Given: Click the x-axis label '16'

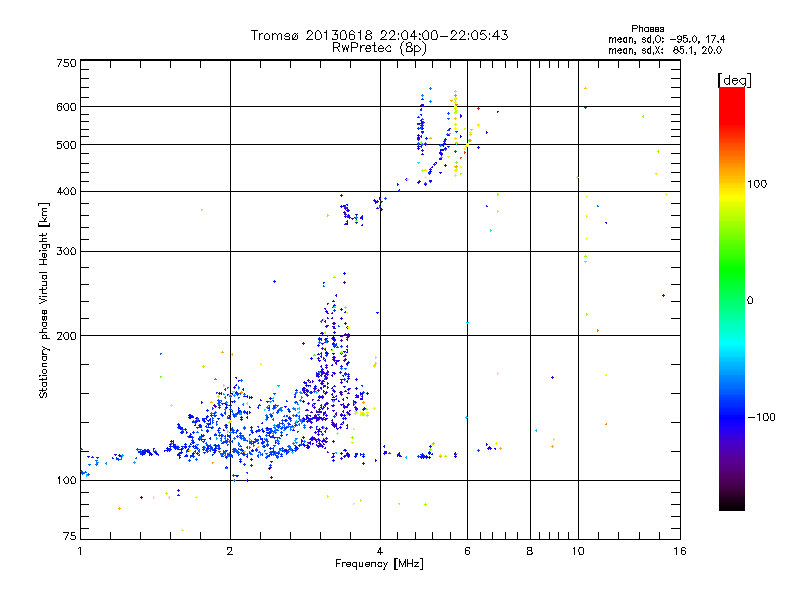Looking at the screenshot, I should [680, 551].
